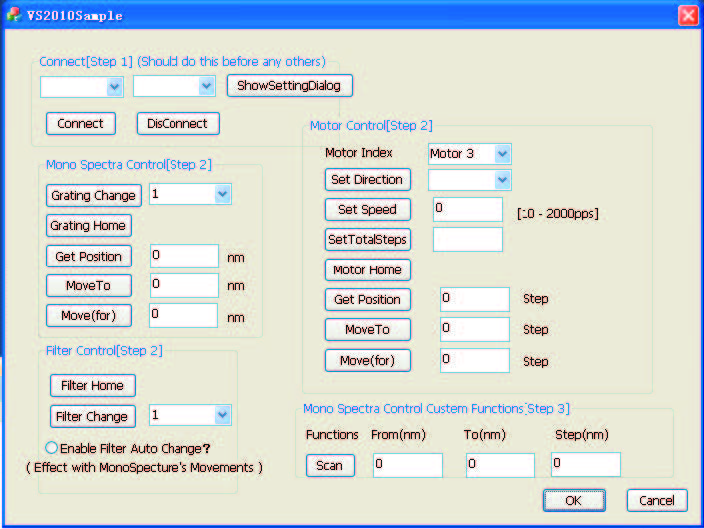Image resolution: width=704 pixels, height=529 pixels.
Task: Enable Filter Auto Change radio button
Action: (x=52, y=448)
